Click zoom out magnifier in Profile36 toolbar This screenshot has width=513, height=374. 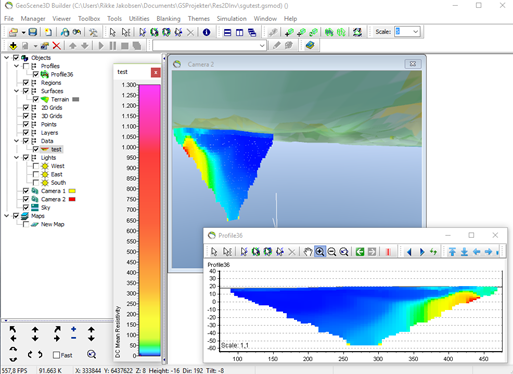point(332,252)
